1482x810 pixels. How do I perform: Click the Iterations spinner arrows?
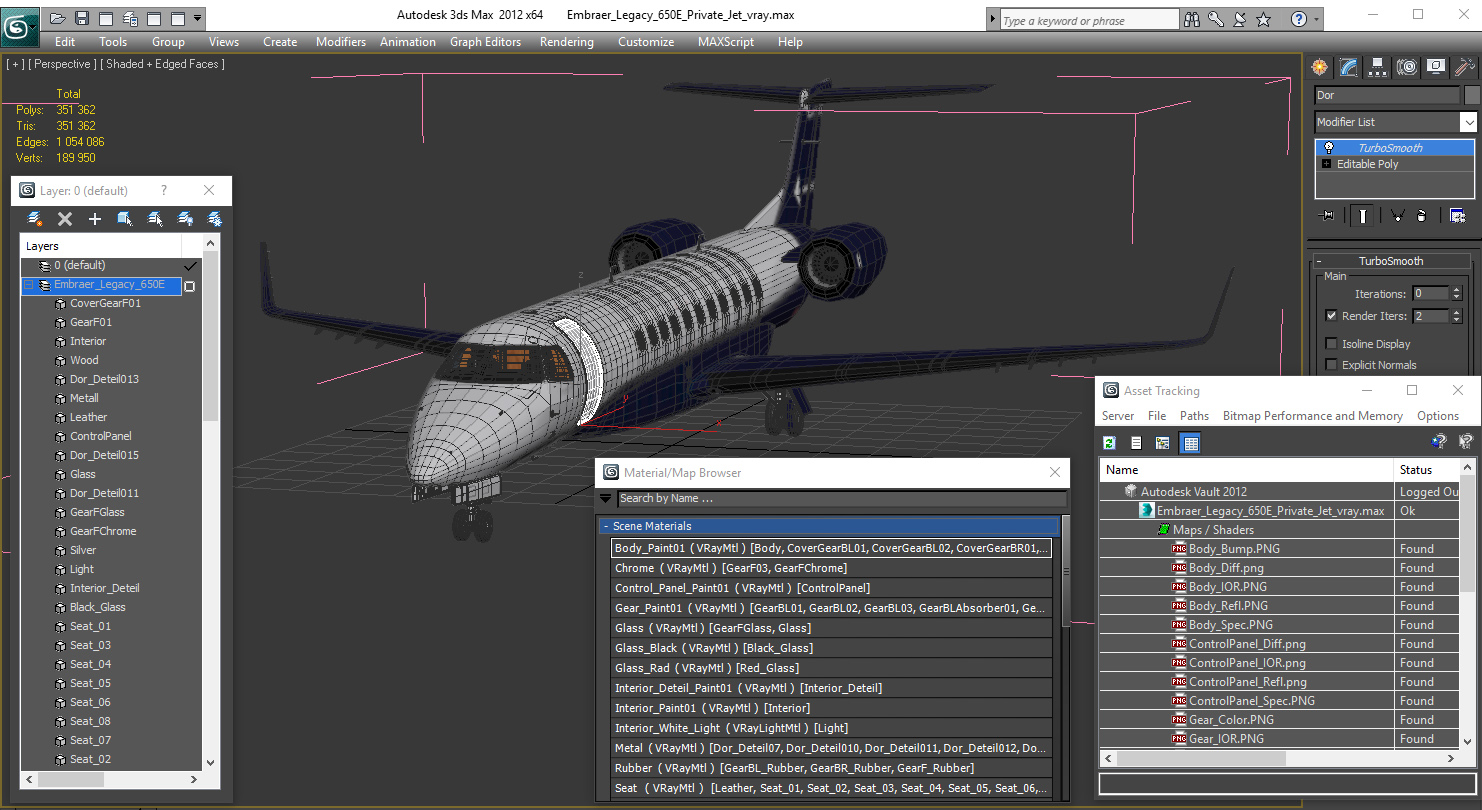tap(1454, 294)
